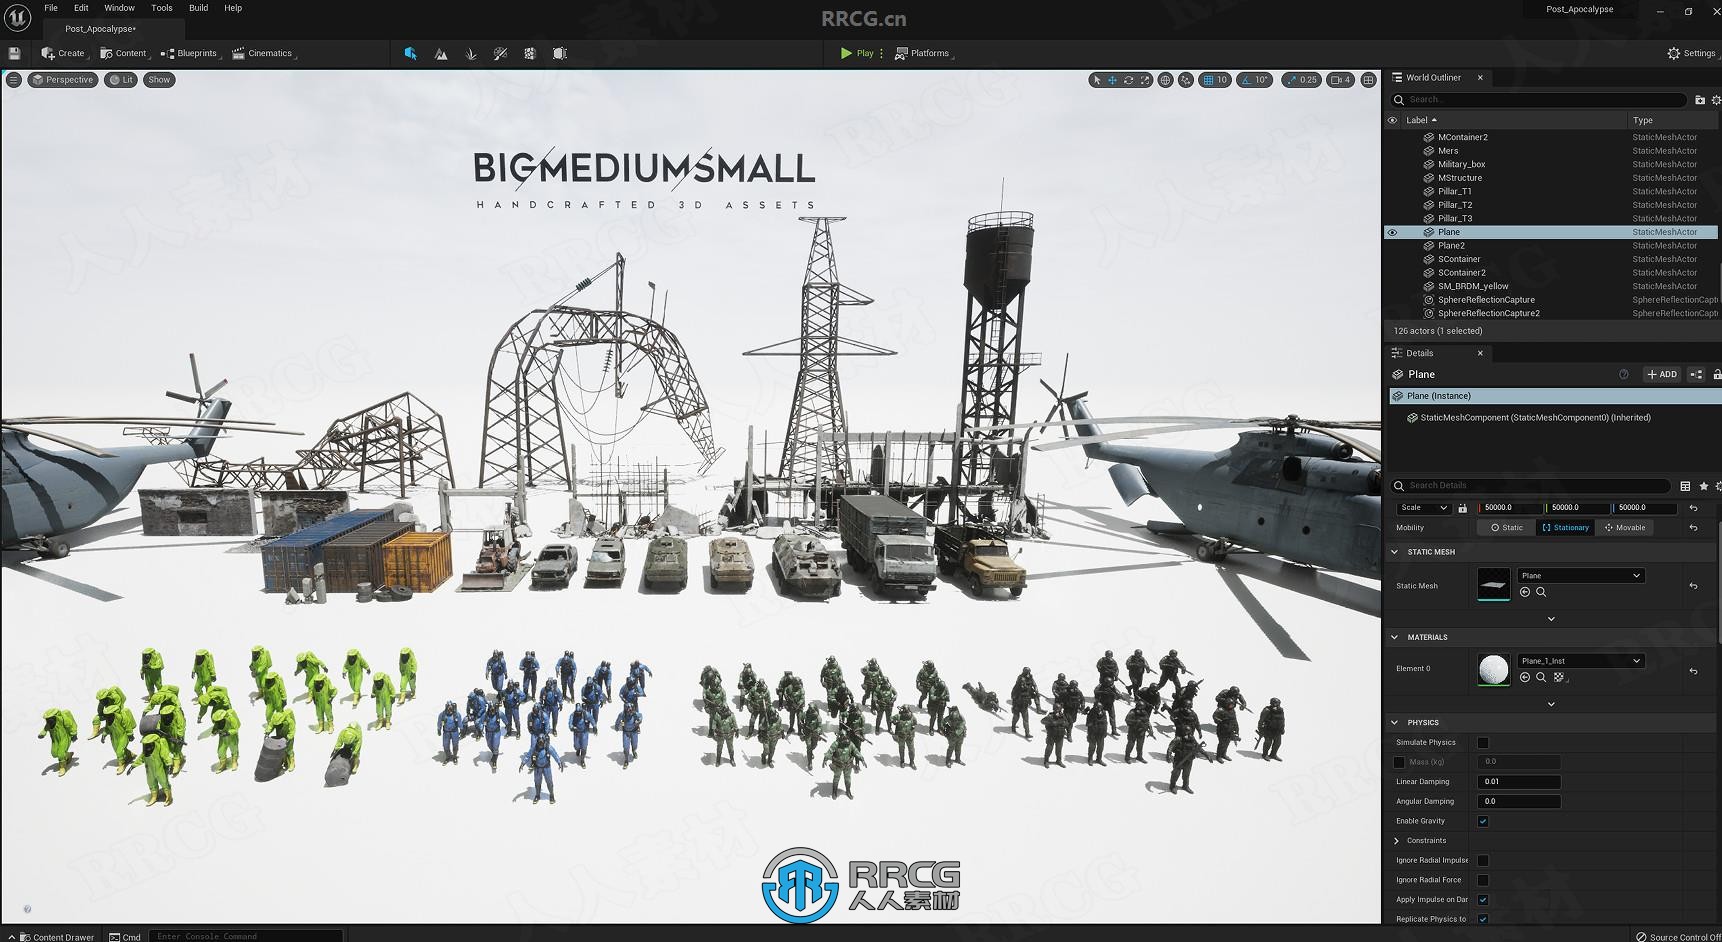Collapse the MATERIALS section
Image resolution: width=1722 pixels, height=942 pixels.
click(x=1395, y=637)
